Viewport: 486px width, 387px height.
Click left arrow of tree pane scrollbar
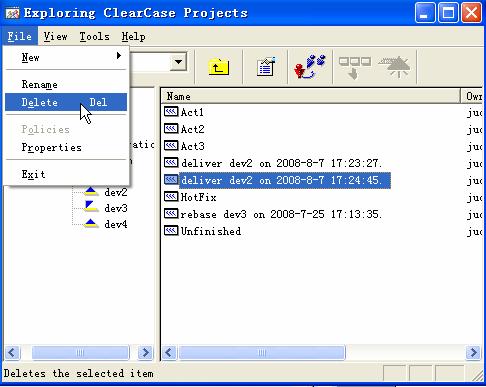coord(12,352)
